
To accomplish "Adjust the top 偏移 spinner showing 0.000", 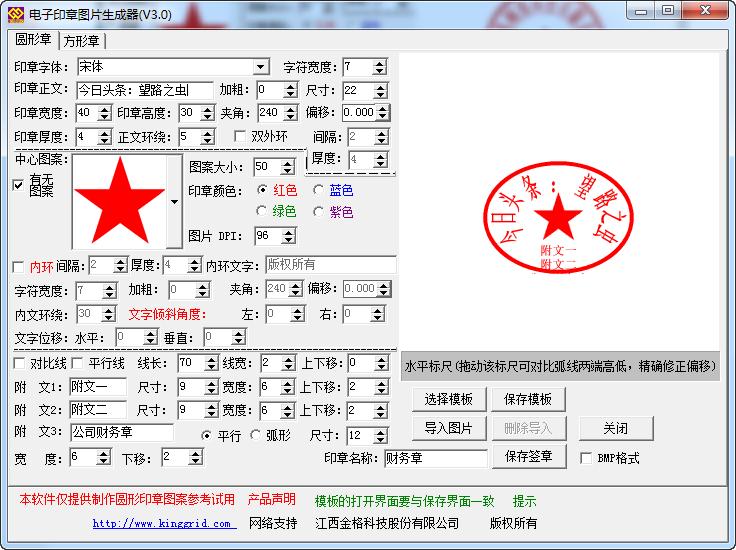I will [x=383, y=113].
